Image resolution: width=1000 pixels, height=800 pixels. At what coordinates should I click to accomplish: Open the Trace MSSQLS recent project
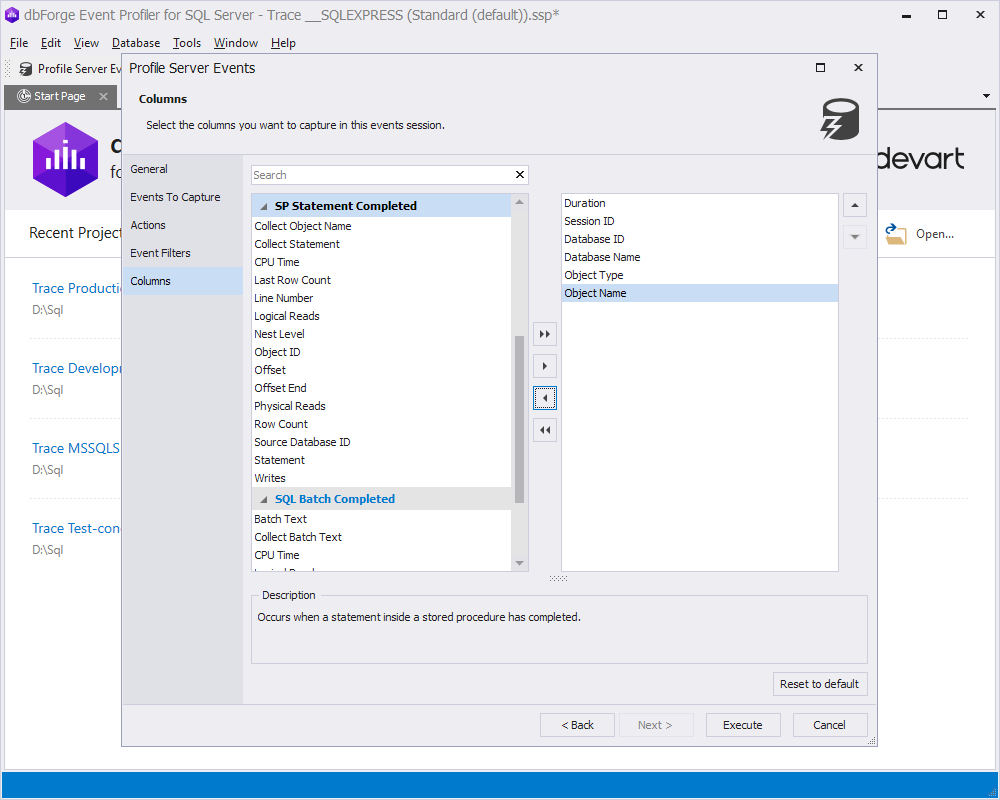click(76, 448)
